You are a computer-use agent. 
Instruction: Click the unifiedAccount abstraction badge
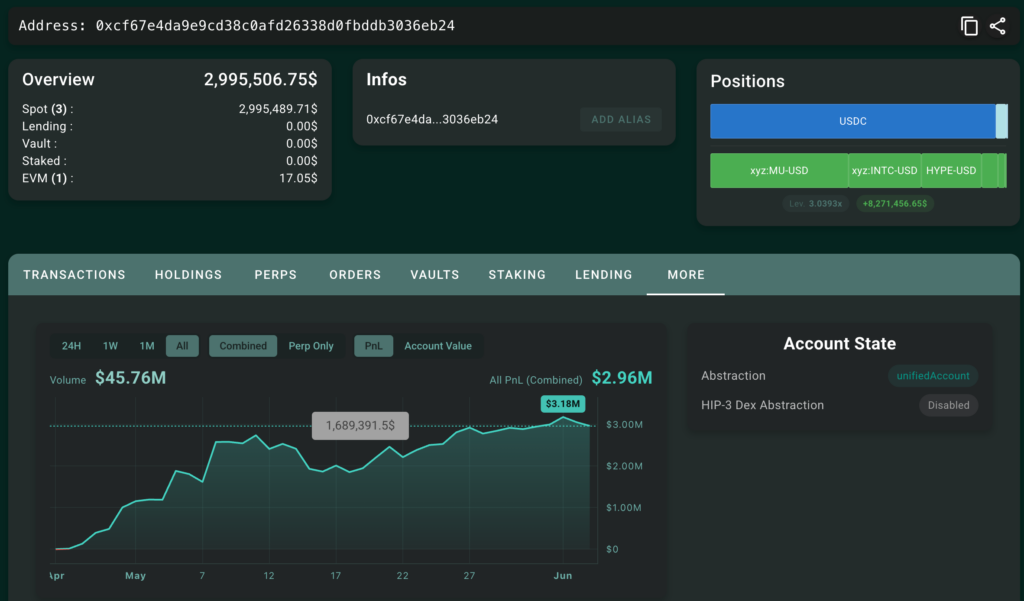point(933,376)
